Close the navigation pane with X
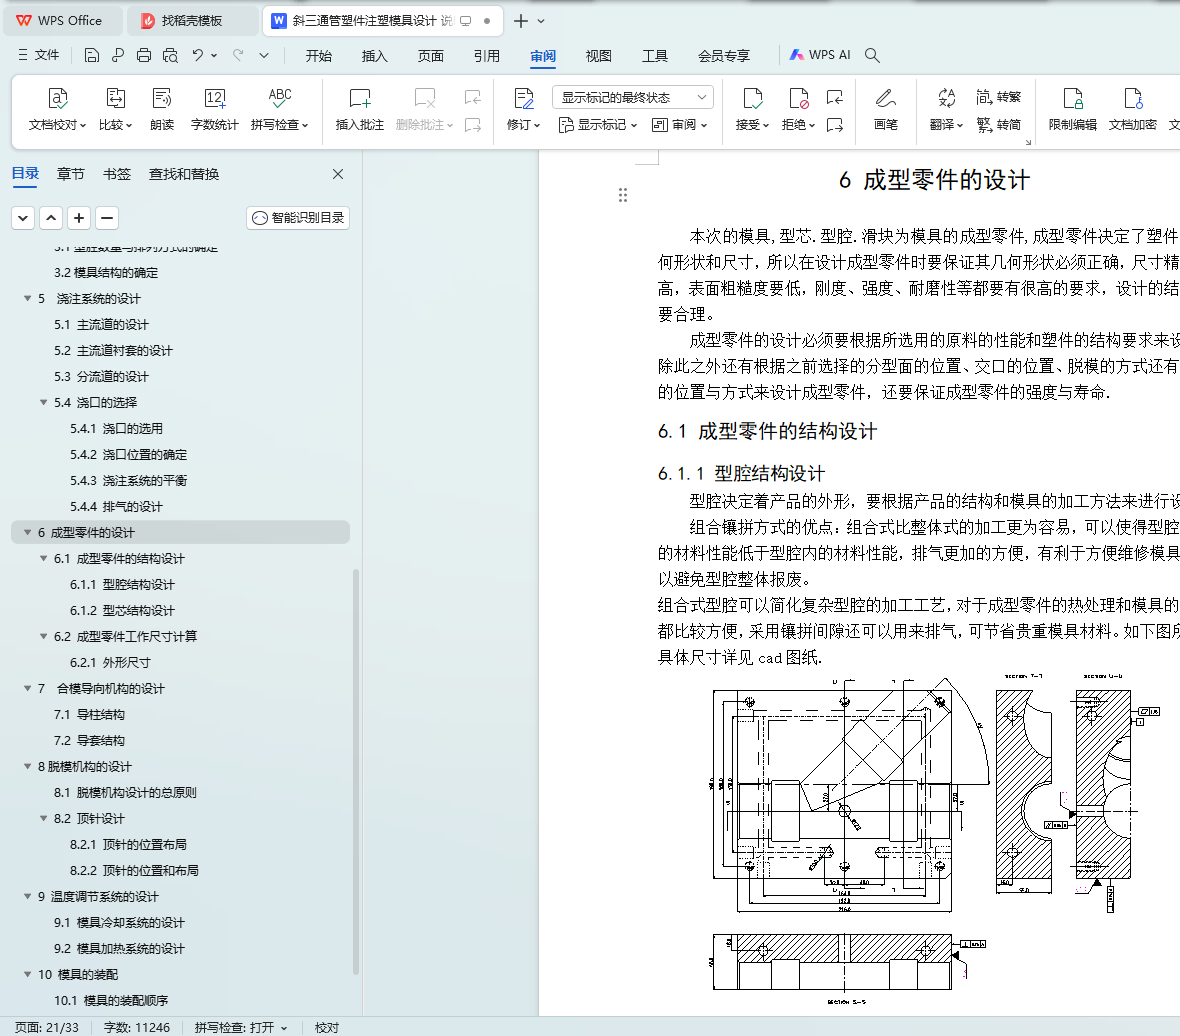The image size is (1180, 1036). (x=338, y=174)
